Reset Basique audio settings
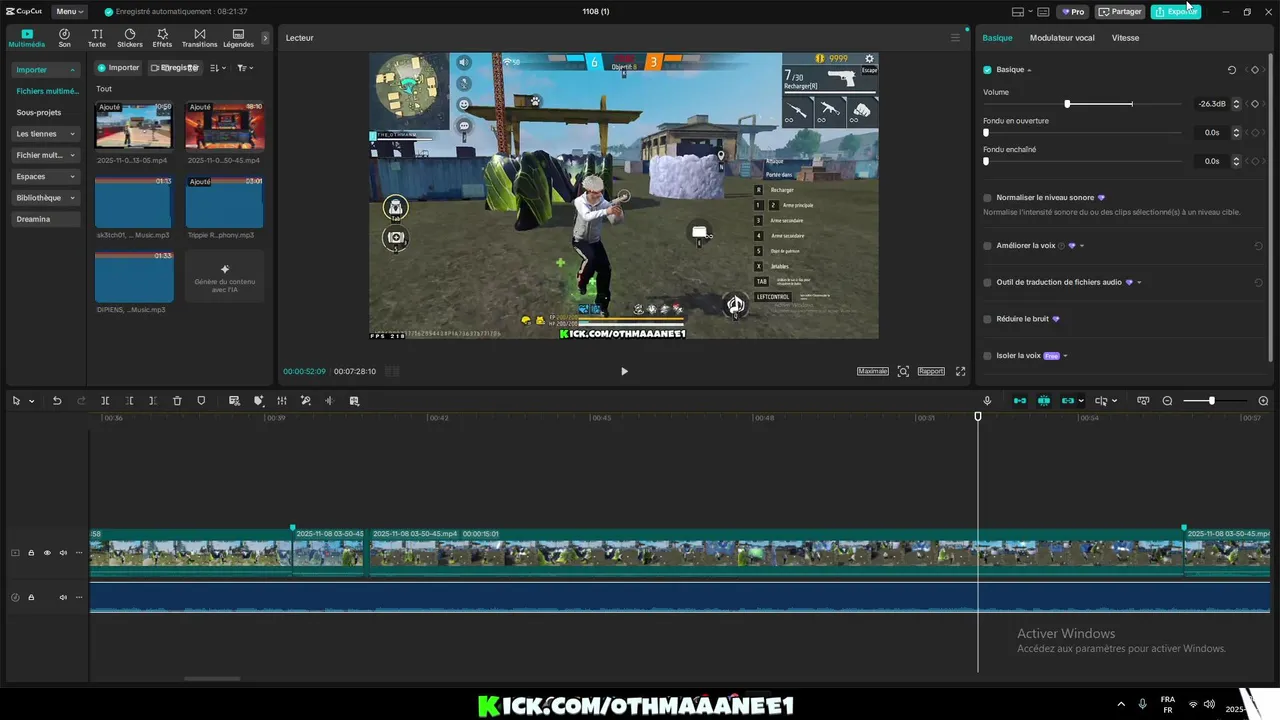The width and height of the screenshot is (1280, 720). [x=1231, y=70]
